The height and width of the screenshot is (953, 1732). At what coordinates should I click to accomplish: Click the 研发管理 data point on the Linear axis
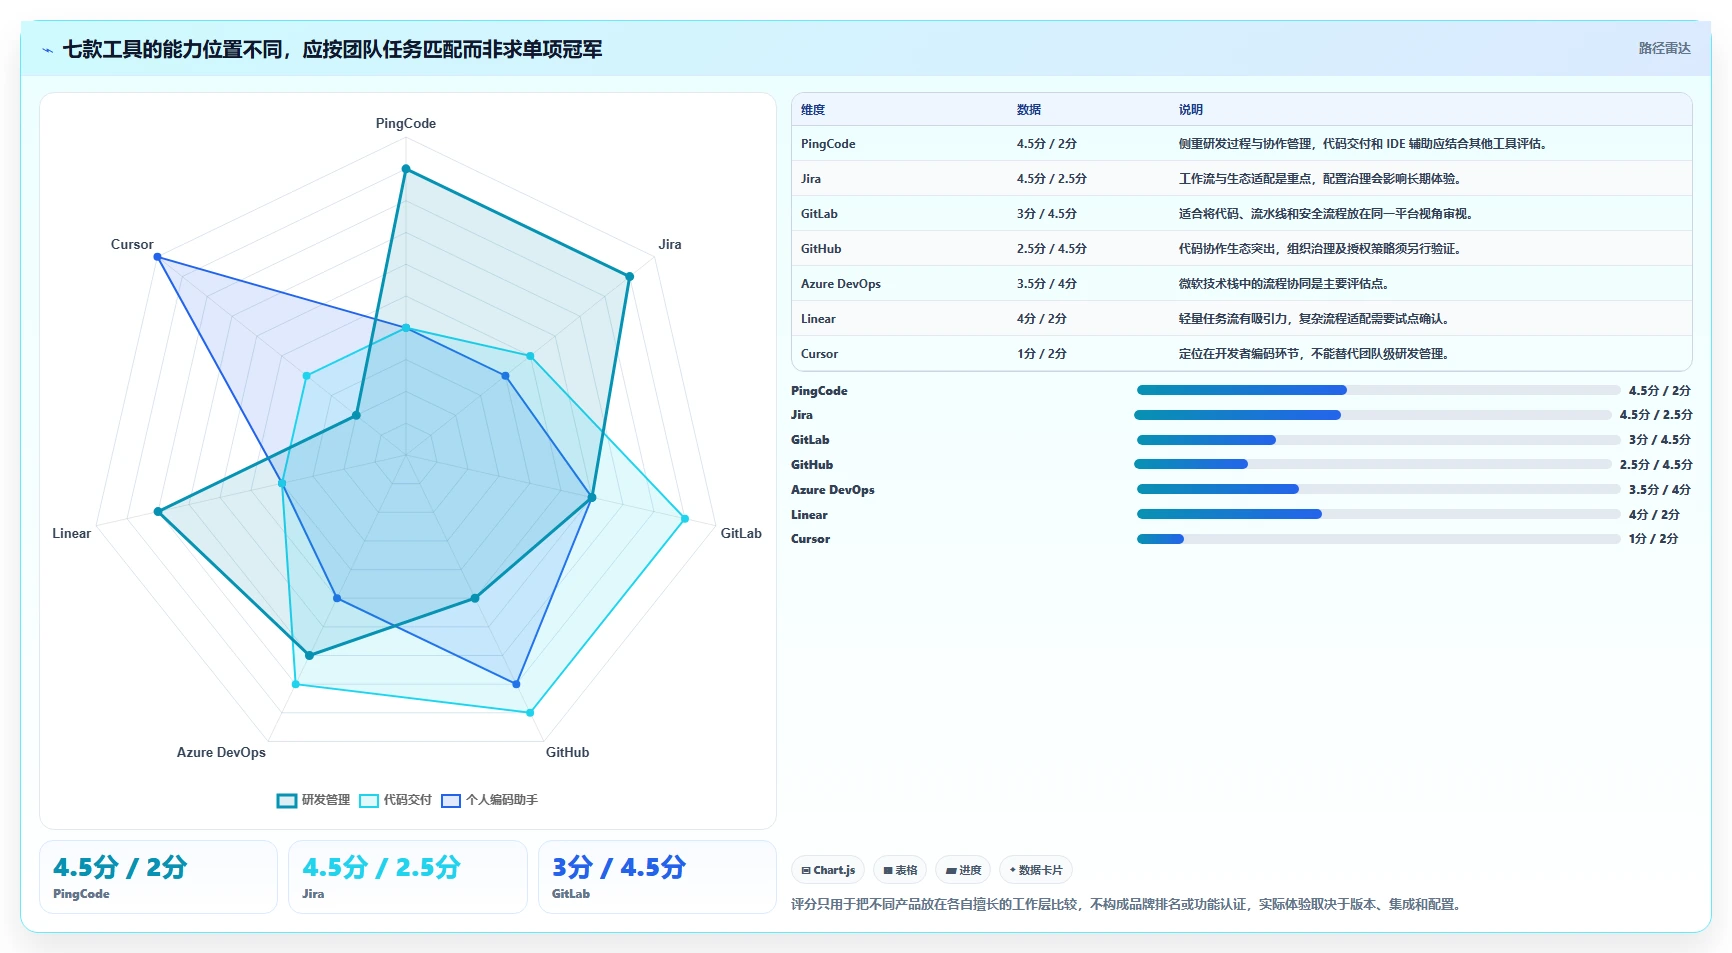pos(157,512)
